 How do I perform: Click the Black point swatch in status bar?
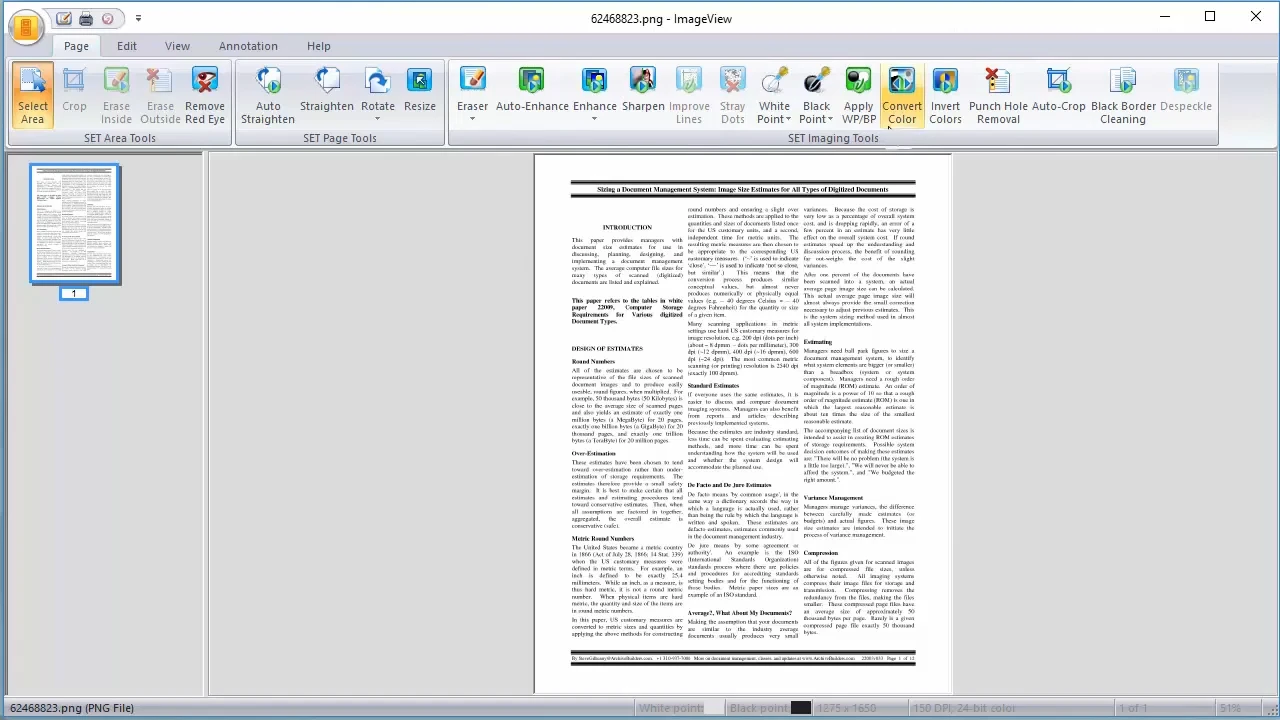[800, 708]
